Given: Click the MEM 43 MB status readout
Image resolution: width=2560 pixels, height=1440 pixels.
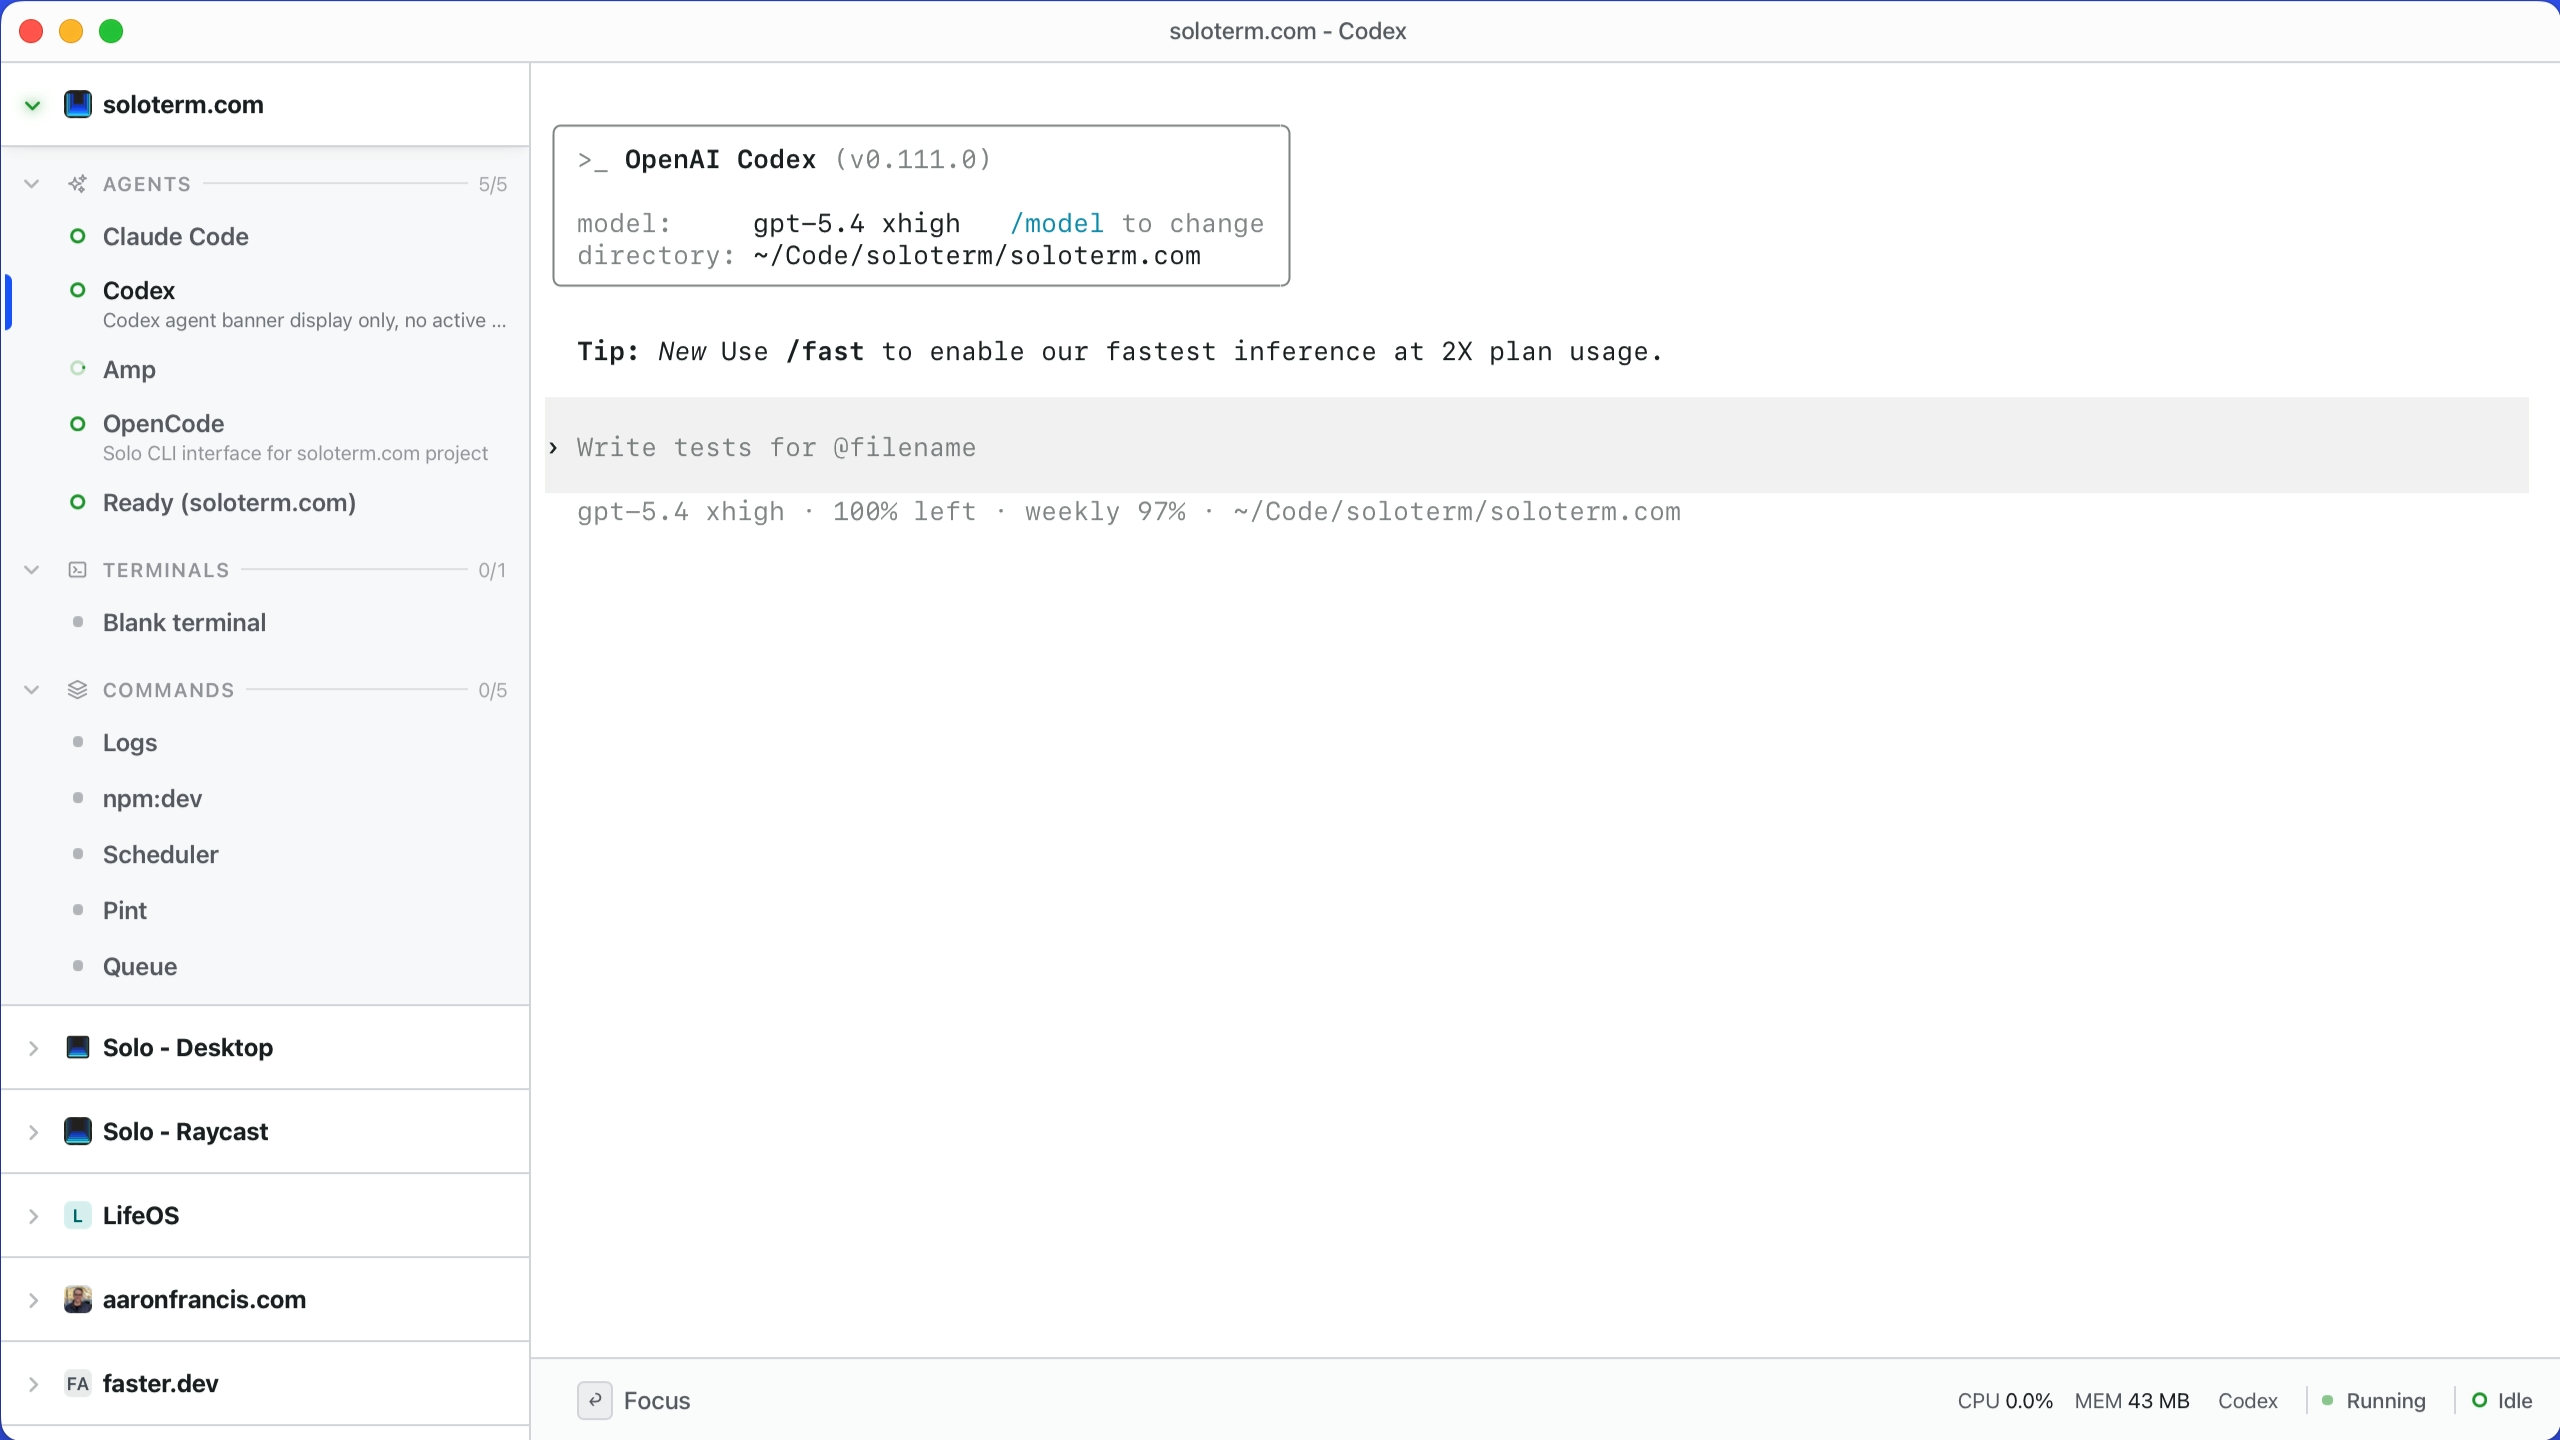Looking at the screenshot, I should coord(2132,1400).
